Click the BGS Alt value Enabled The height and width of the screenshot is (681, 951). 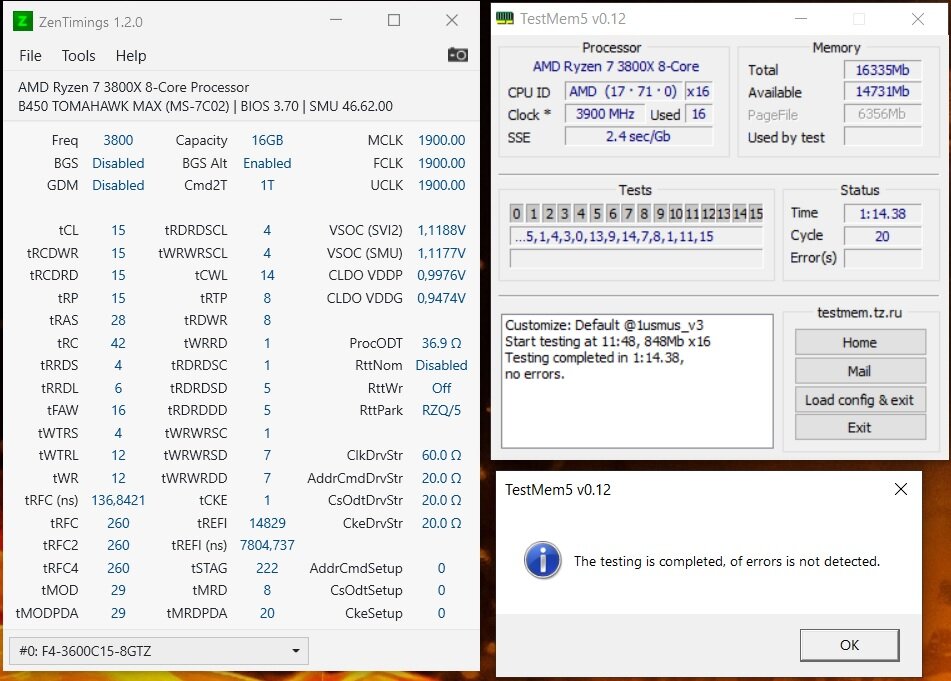pyautogui.click(x=267, y=163)
